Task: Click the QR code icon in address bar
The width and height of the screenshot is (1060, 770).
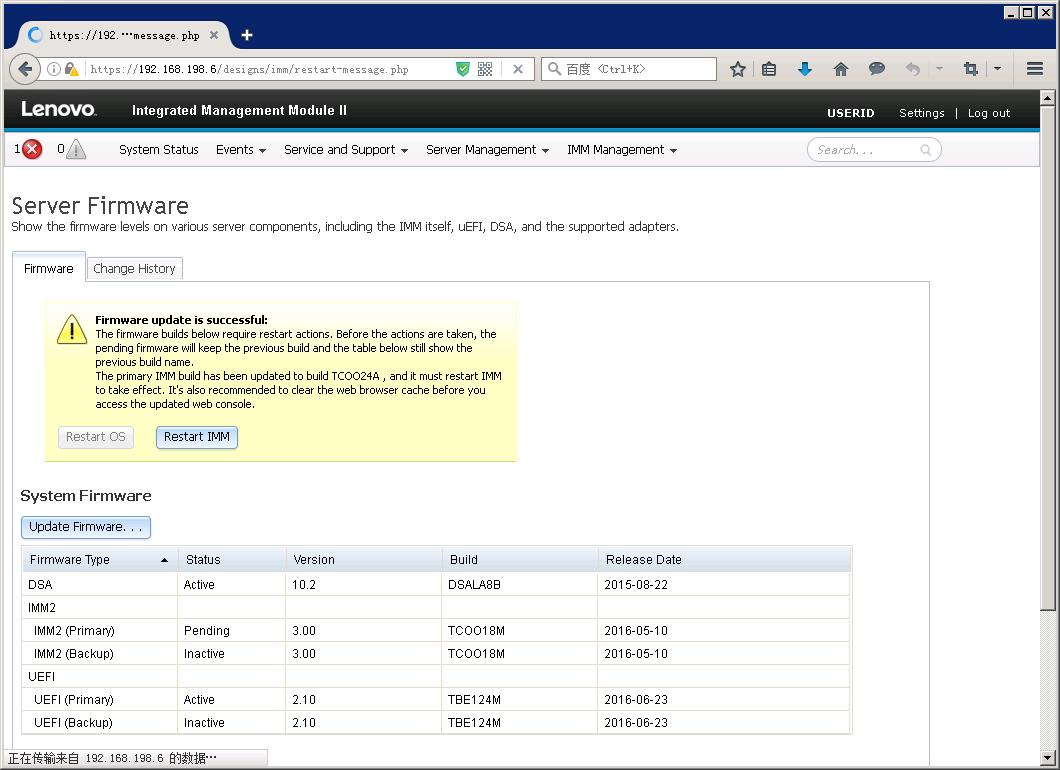Action: pos(485,69)
